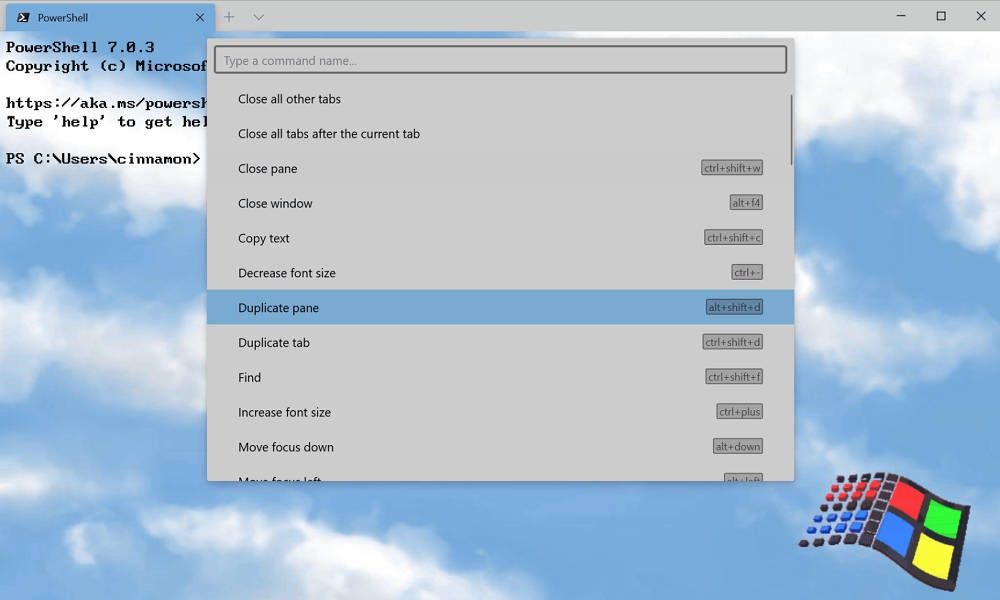
Task: Close the terminal window
Action: coord(981,16)
